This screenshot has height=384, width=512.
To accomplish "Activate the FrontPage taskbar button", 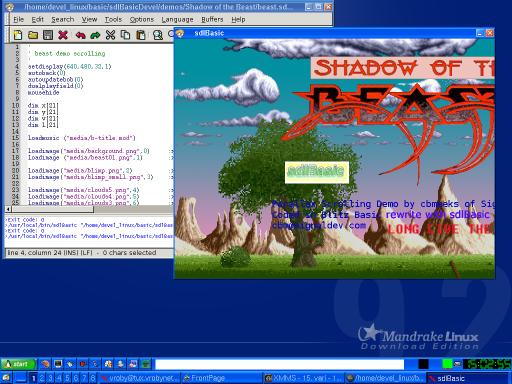I will [222, 378].
